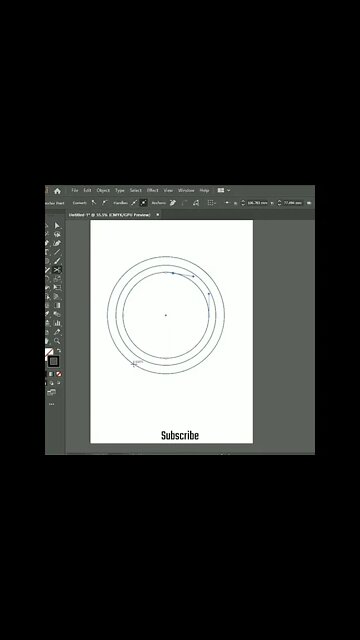Screen dimensions: 360x640
Task: Select the Perspective Grid tool
Action: [57, 297]
